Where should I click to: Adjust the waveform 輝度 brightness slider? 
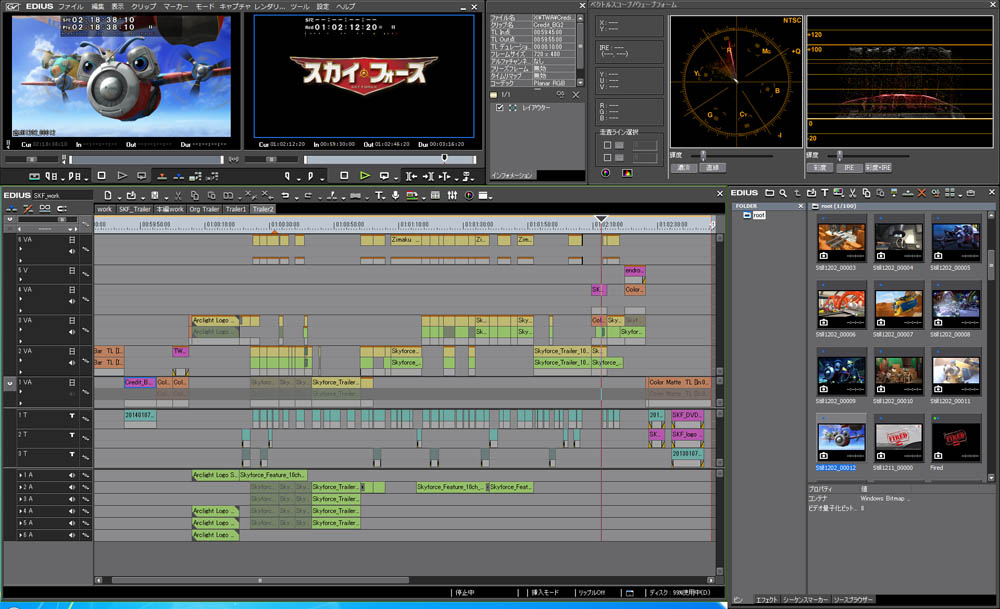pyautogui.click(x=839, y=155)
